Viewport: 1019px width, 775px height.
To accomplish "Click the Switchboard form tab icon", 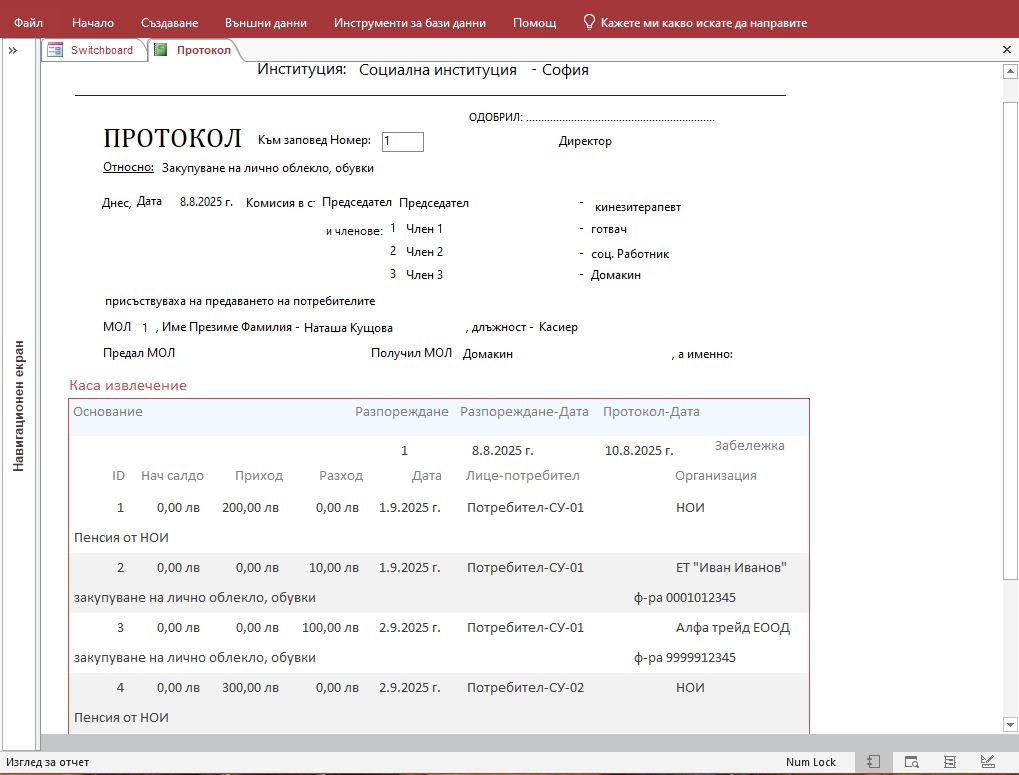I will point(55,50).
